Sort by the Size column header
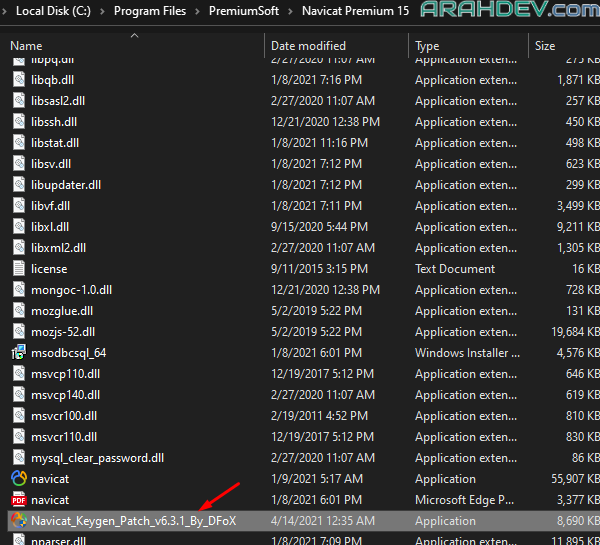 point(545,46)
